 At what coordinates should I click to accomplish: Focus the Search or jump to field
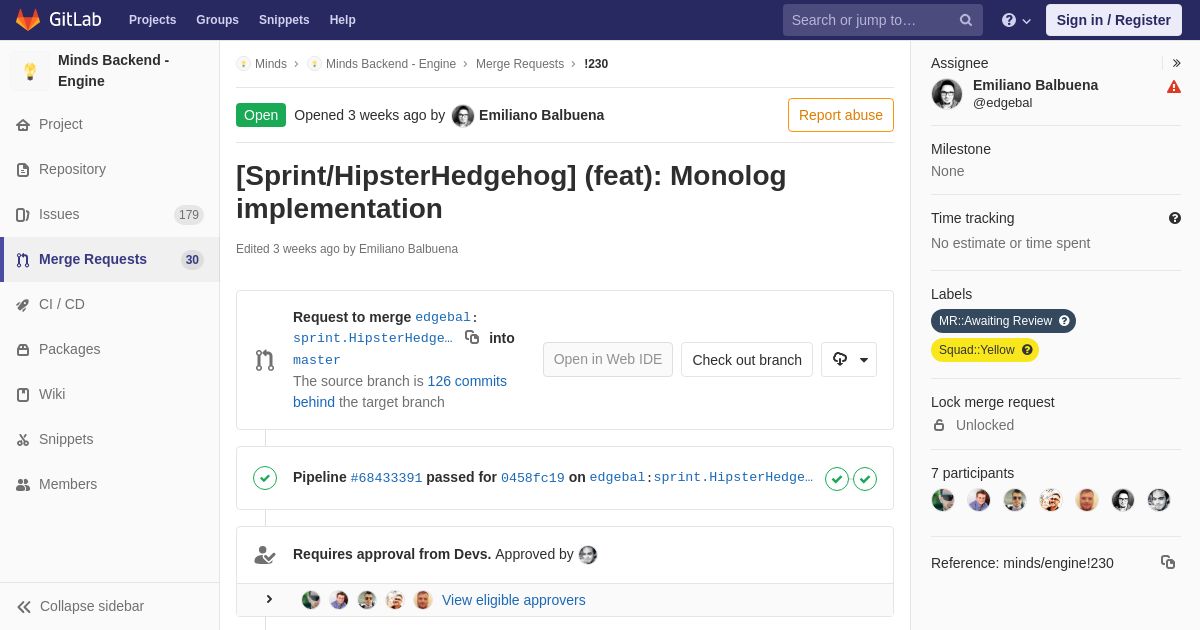(882, 20)
